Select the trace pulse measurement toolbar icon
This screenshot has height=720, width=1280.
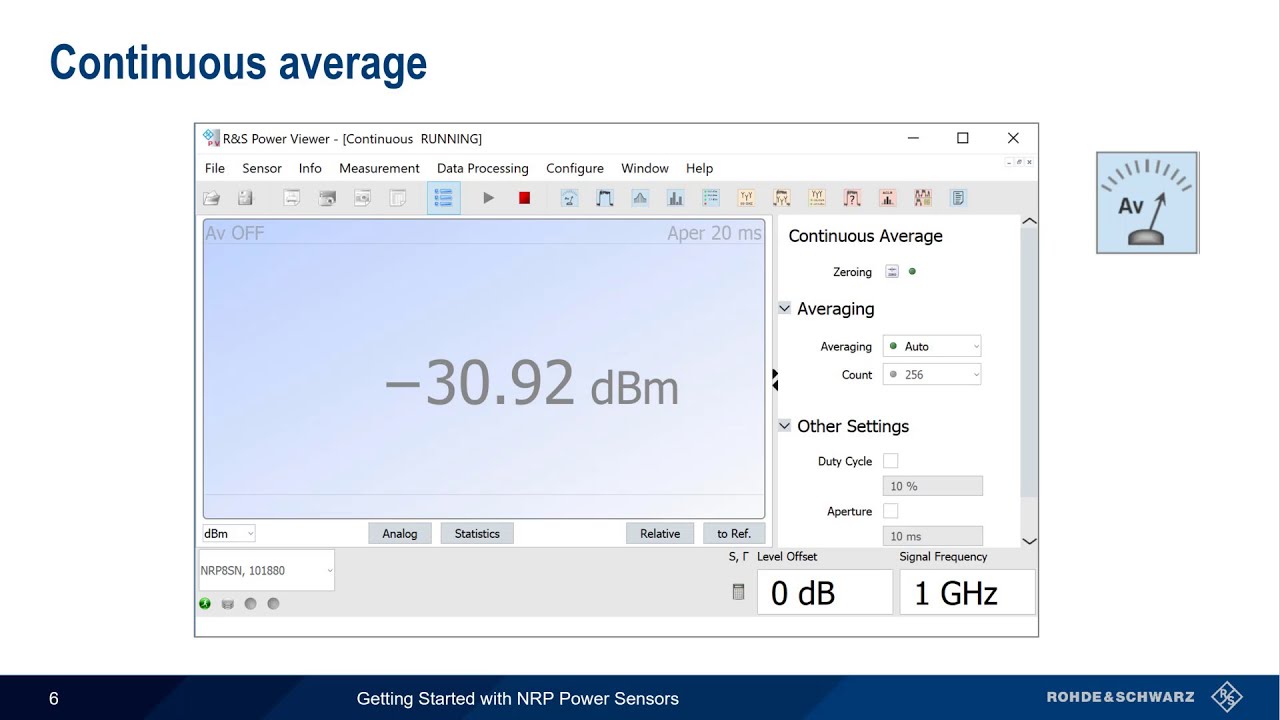click(605, 198)
